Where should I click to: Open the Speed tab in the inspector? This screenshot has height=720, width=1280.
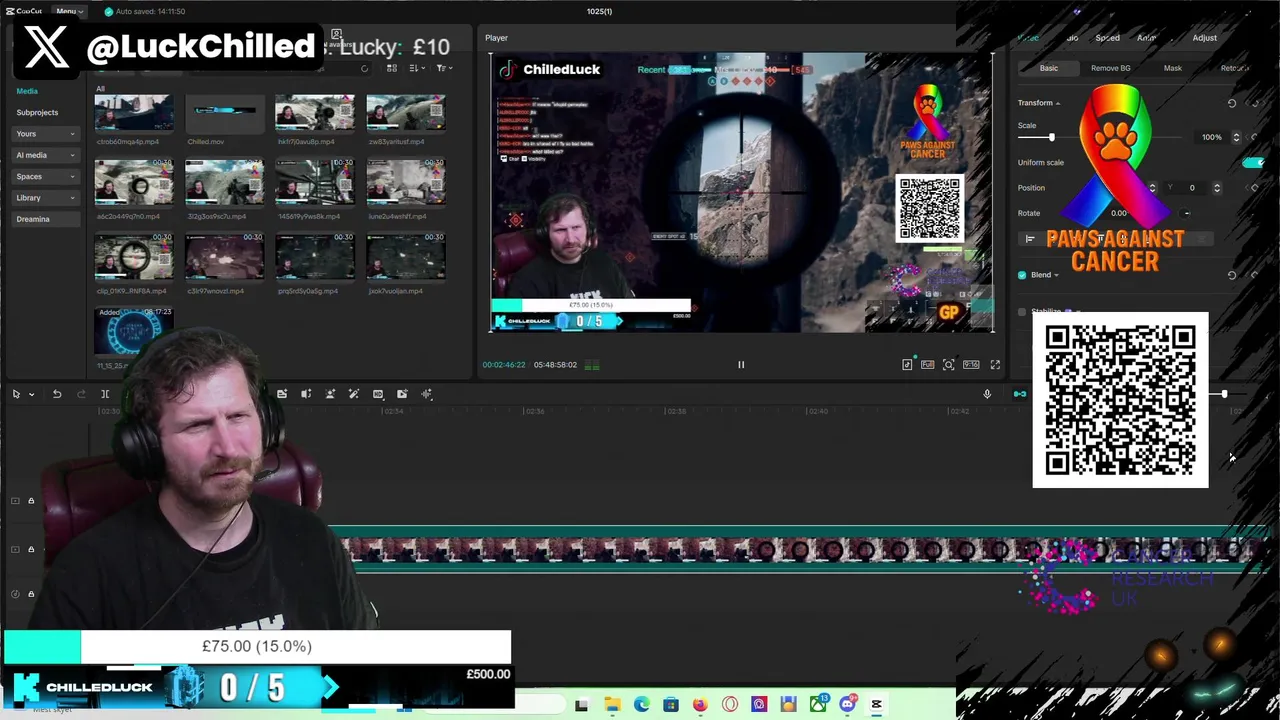click(1107, 38)
